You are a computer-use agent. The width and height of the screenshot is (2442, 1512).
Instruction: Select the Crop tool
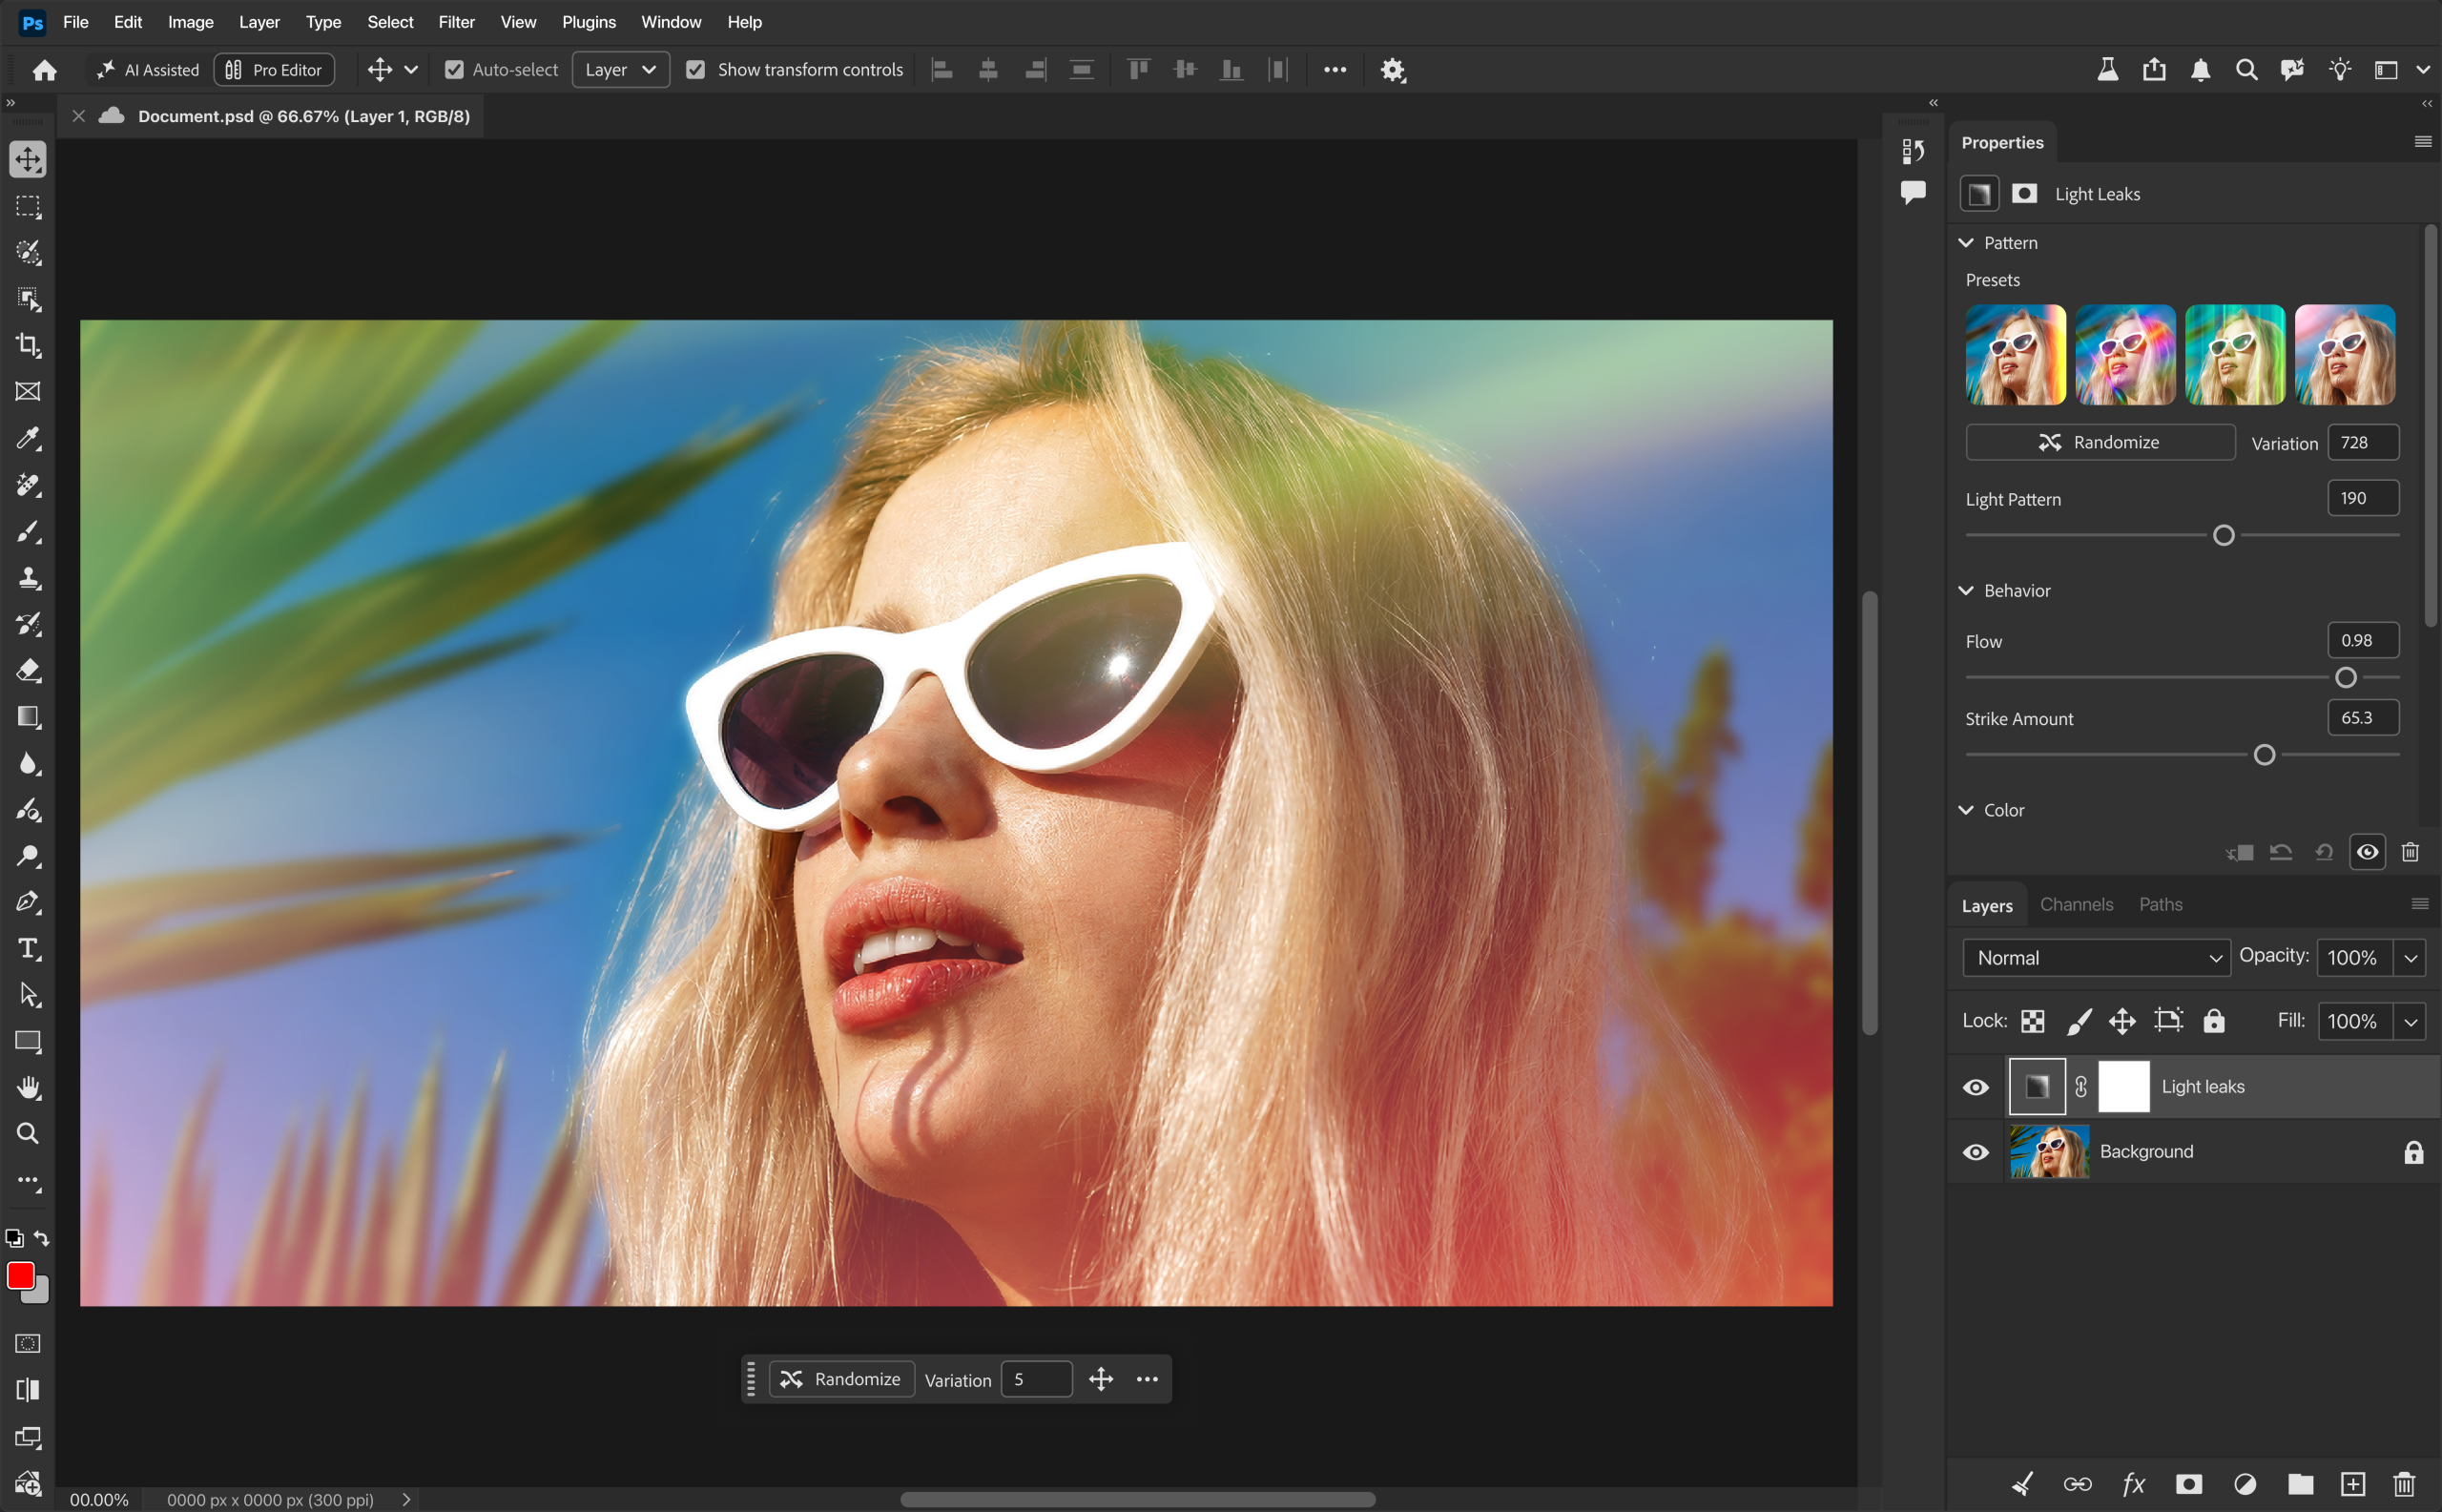(x=28, y=345)
